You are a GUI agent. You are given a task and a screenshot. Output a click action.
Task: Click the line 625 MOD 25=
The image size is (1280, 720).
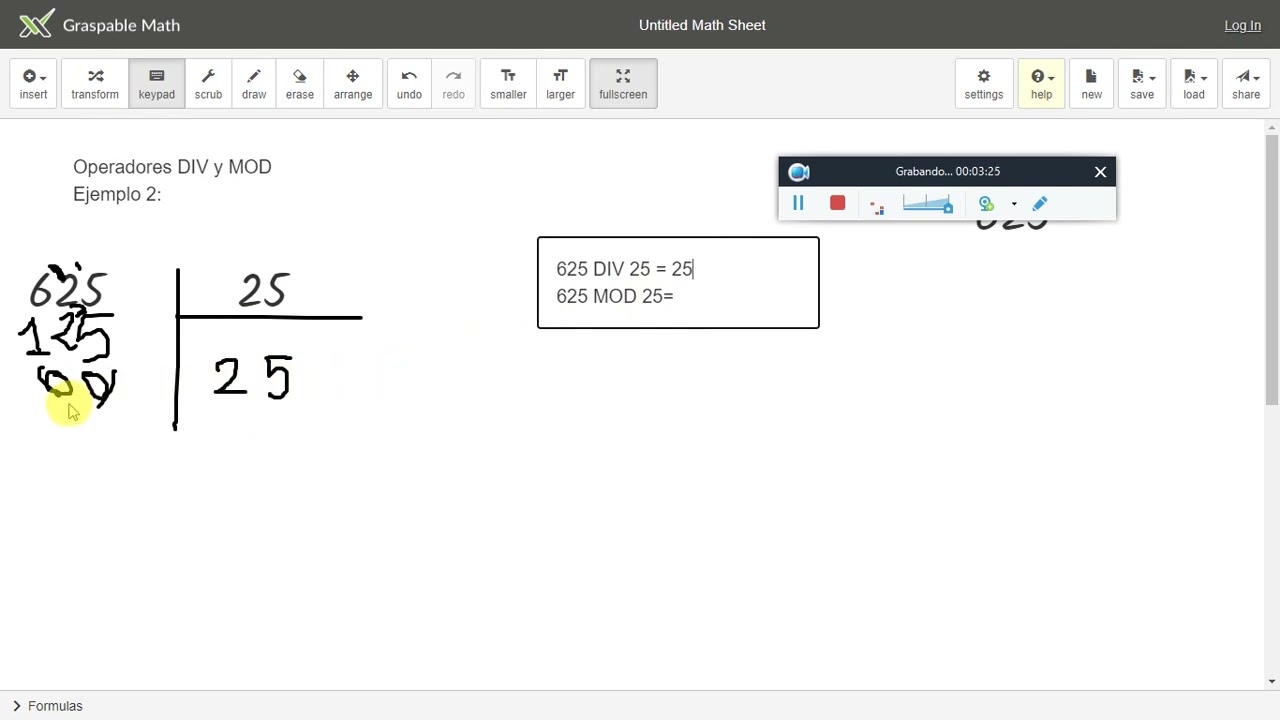coord(615,296)
